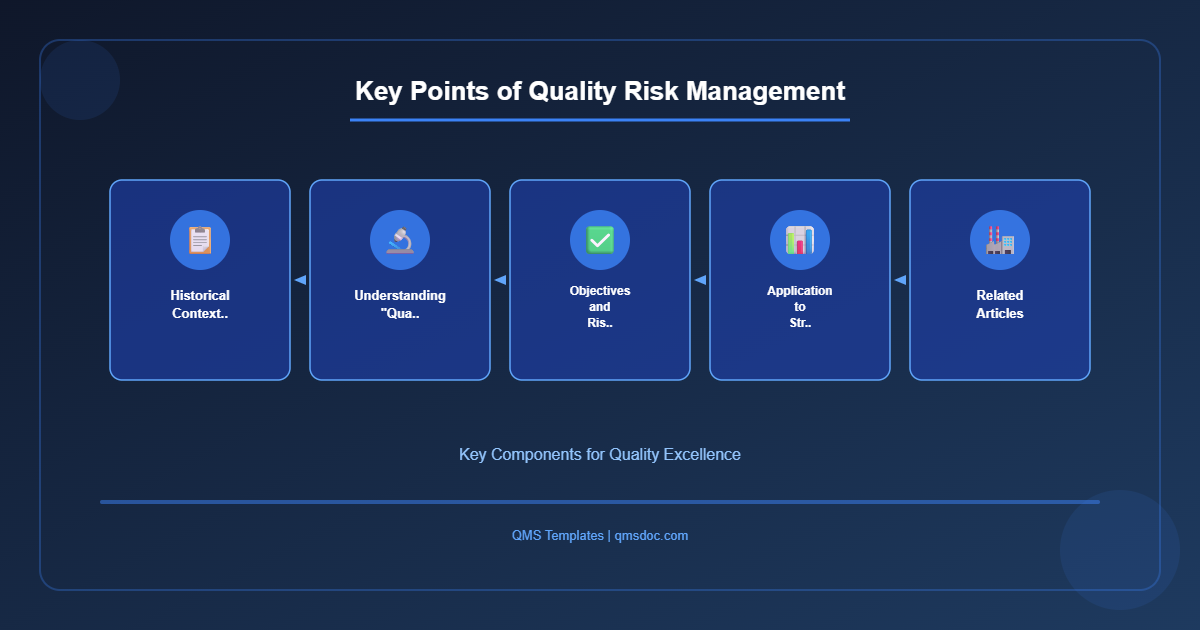Click the arrow between Application and Related Articles cards
Image resolution: width=1200 pixels, height=630 pixels.
[x=900, y=280]
